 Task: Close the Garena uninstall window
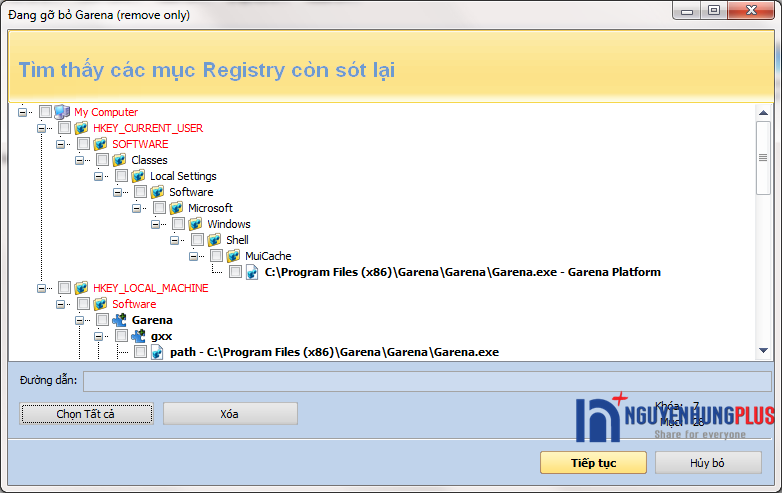pos(751,10)
